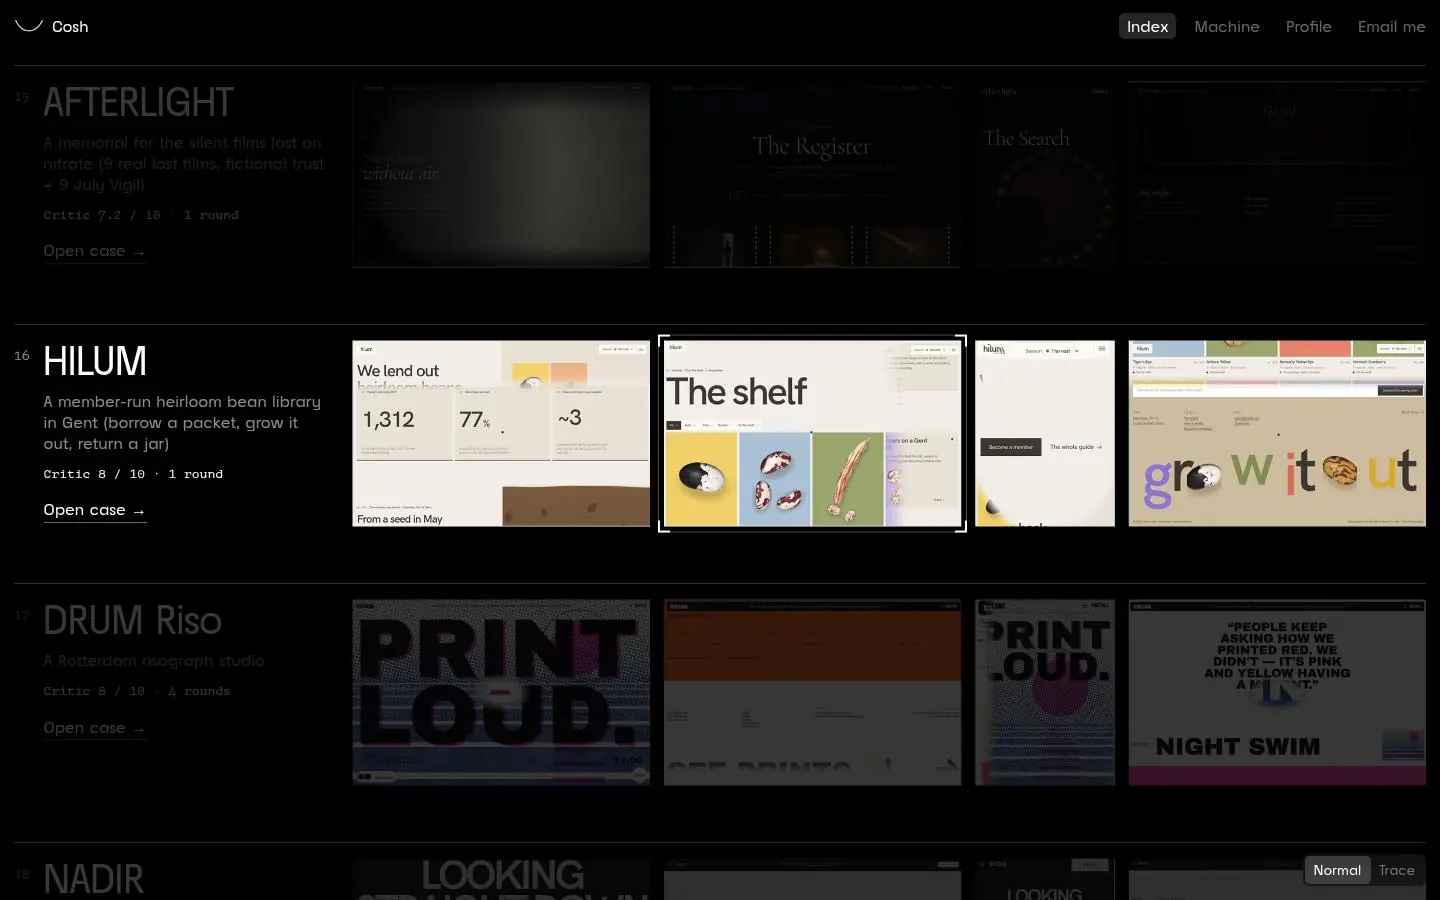The image size is (1440, 900).
Task: Click the HILUM project title
Action: point(95,362)
